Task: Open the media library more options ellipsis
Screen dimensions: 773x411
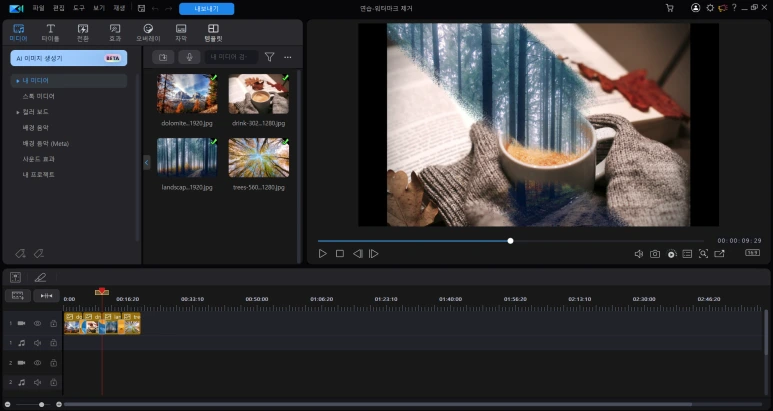Action: click(x=288, y=57)
